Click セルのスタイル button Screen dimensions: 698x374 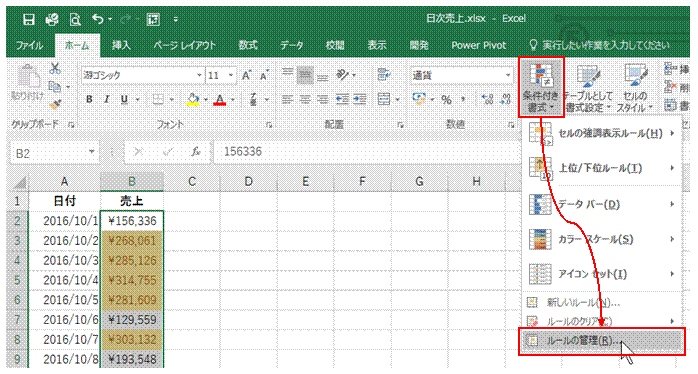pyautogui.click(x=635, y=87)
